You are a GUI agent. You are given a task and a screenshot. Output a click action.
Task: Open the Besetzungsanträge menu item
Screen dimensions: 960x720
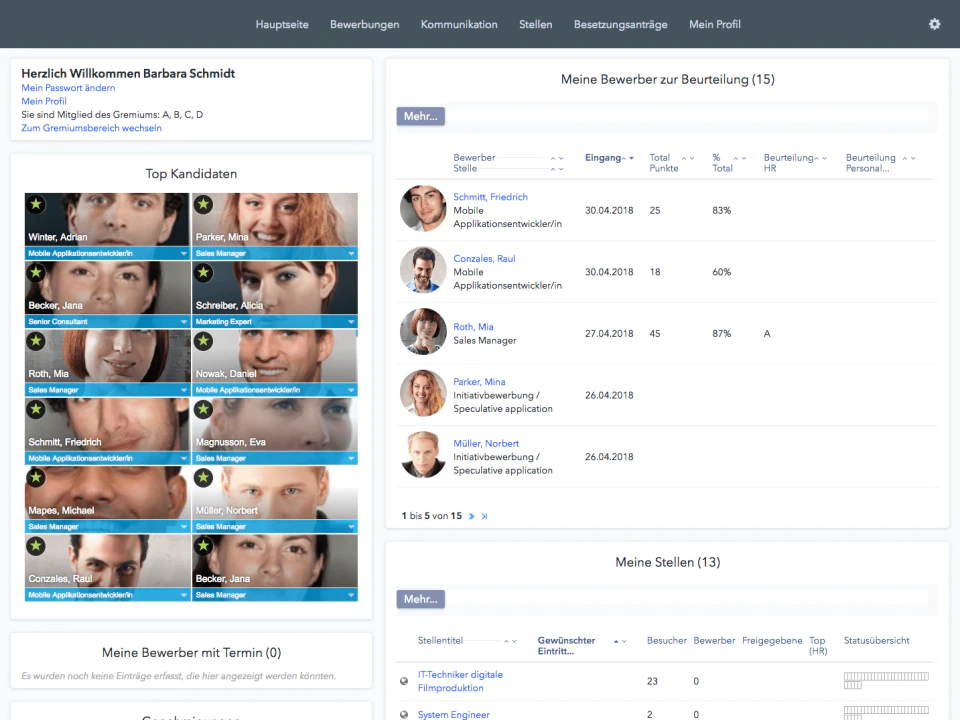(x=620, y=24)
